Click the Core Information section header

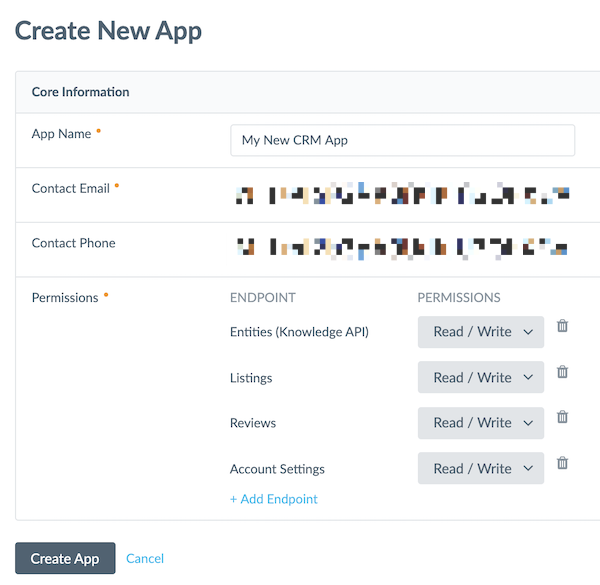(81, 92)
